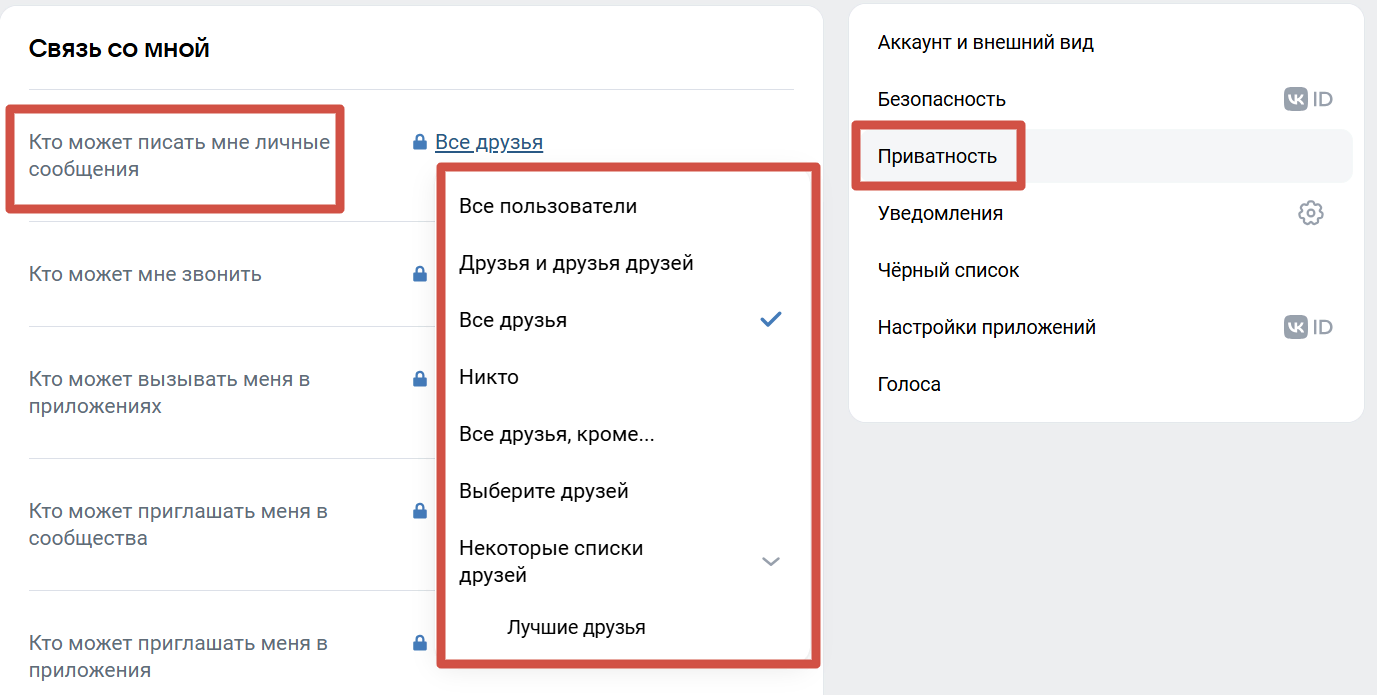Open 'Аккаунт и внешний вид' settings
The width and height of the screenshot is (1377, 695).
(x=985, y=43)
